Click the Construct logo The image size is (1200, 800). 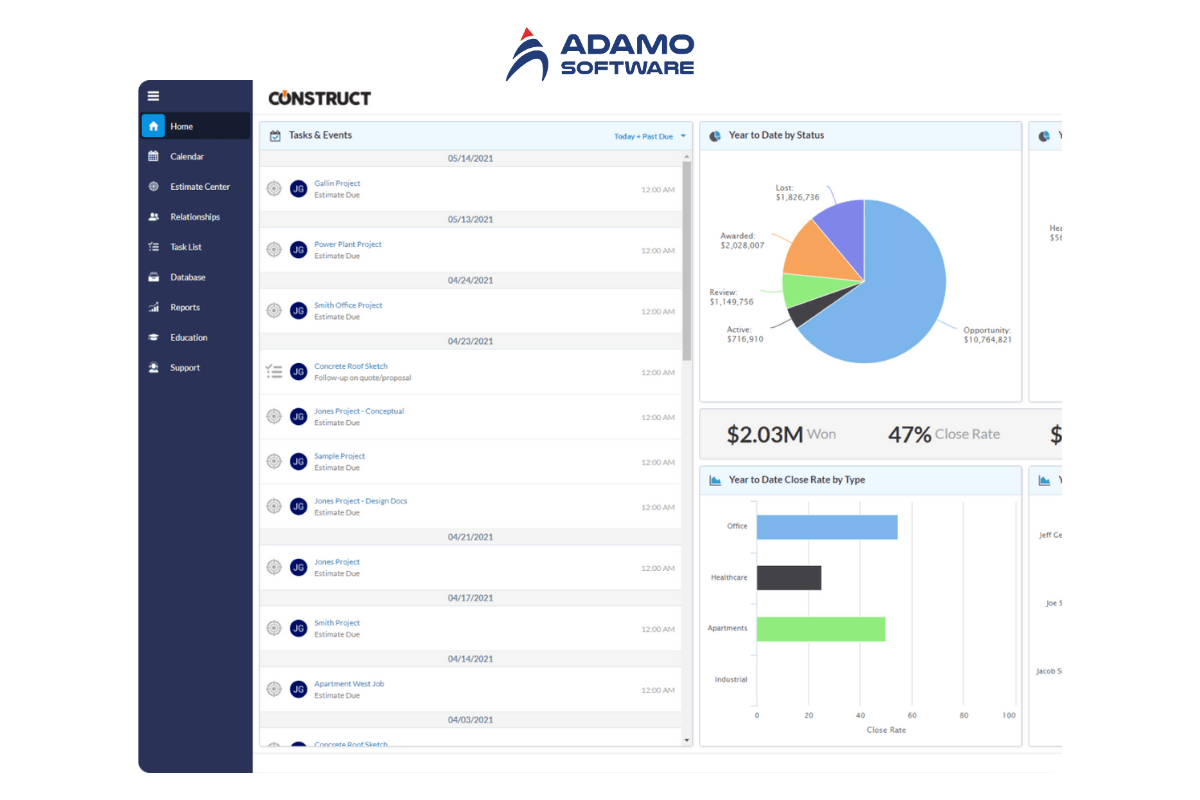319,98
